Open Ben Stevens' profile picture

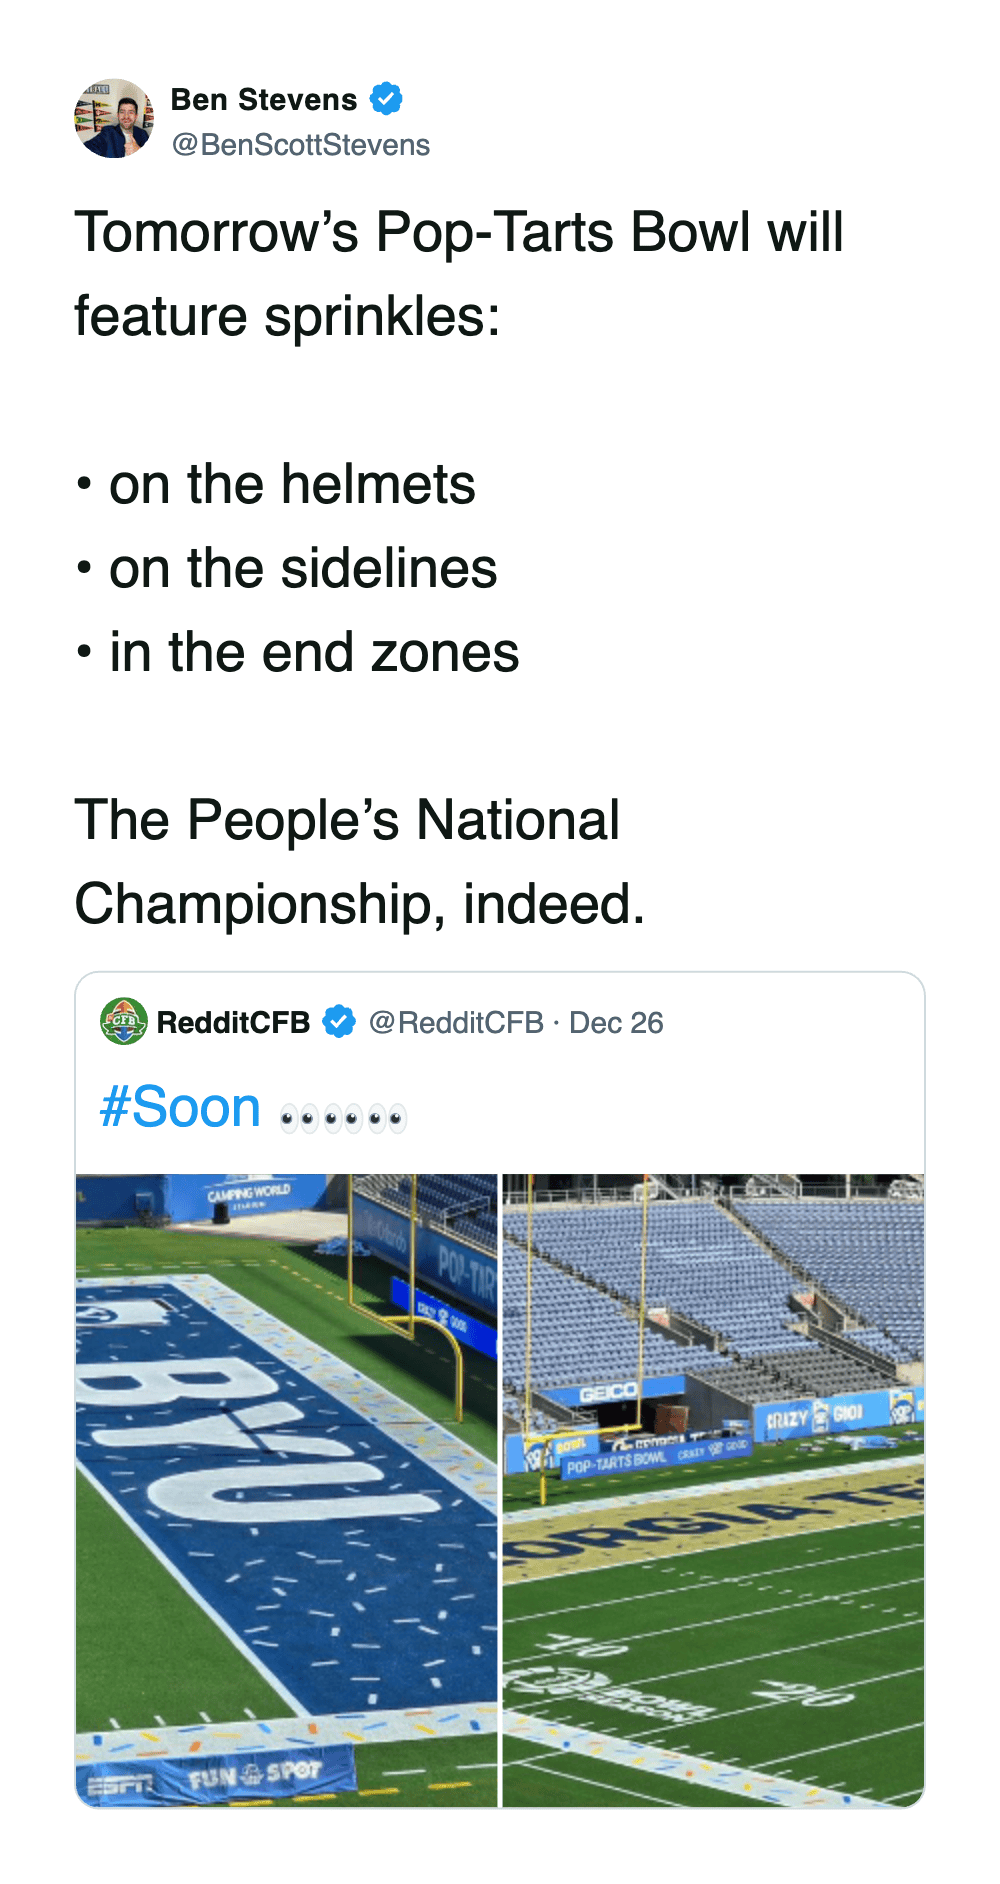click(114, 119)
